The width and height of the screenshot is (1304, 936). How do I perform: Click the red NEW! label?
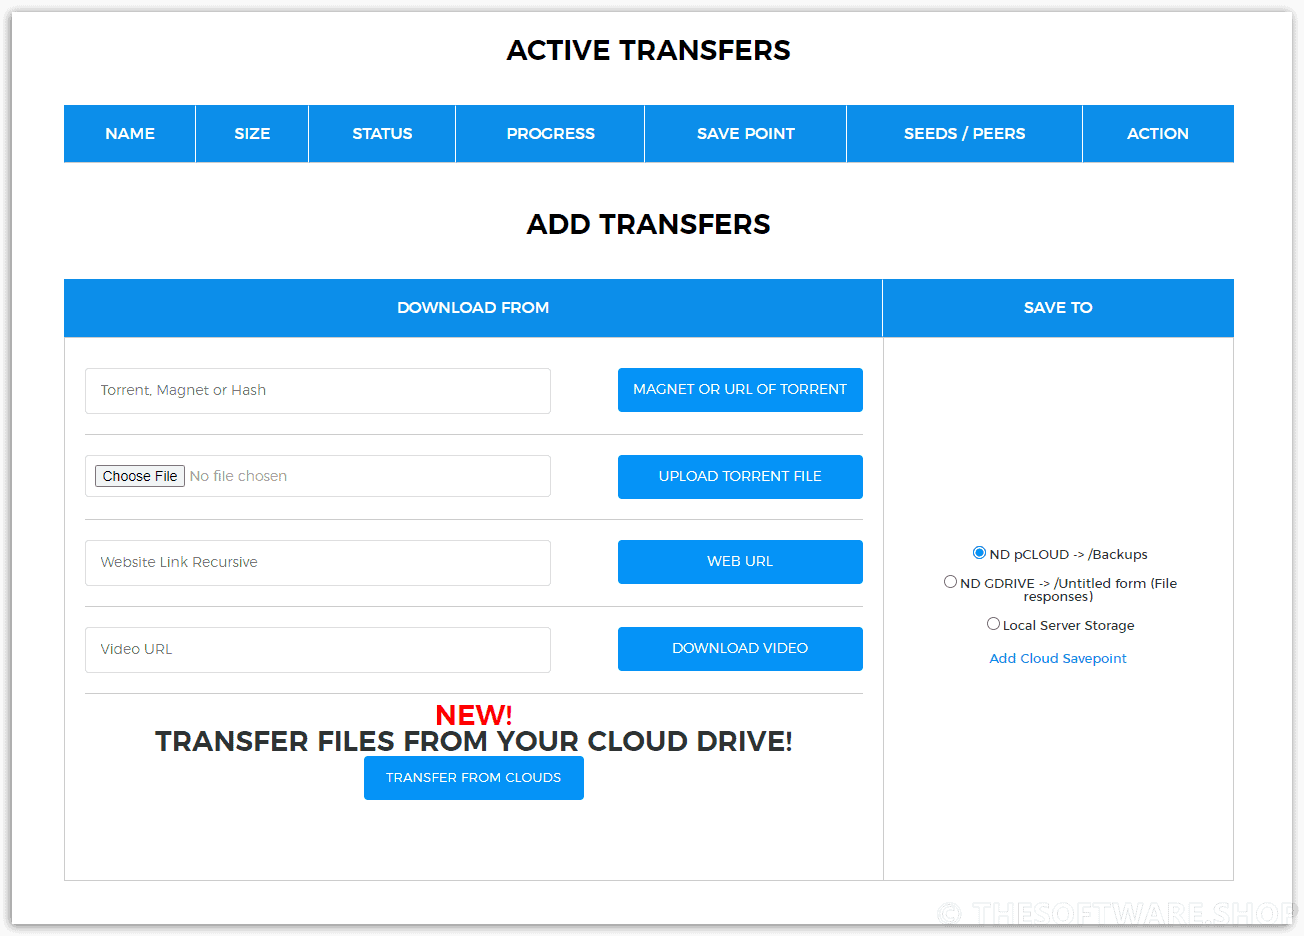[x=474, y=715]
